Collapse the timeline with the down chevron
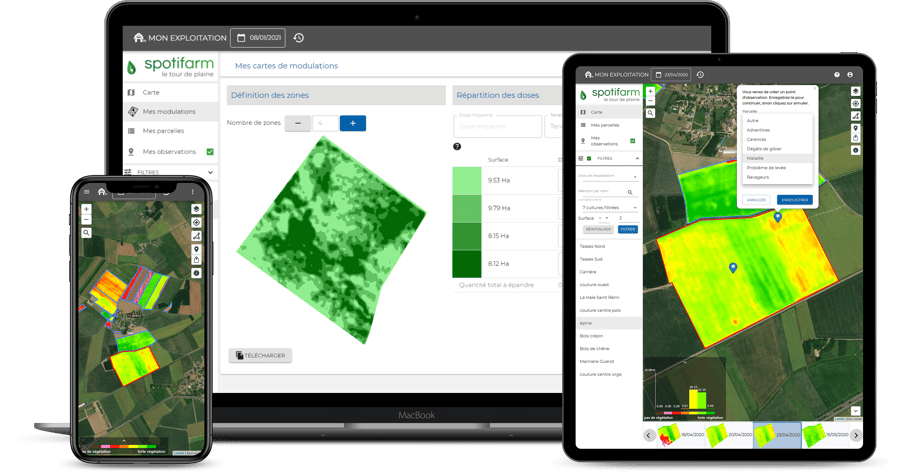This screenshot has height=472, width=900. [855, 411]
